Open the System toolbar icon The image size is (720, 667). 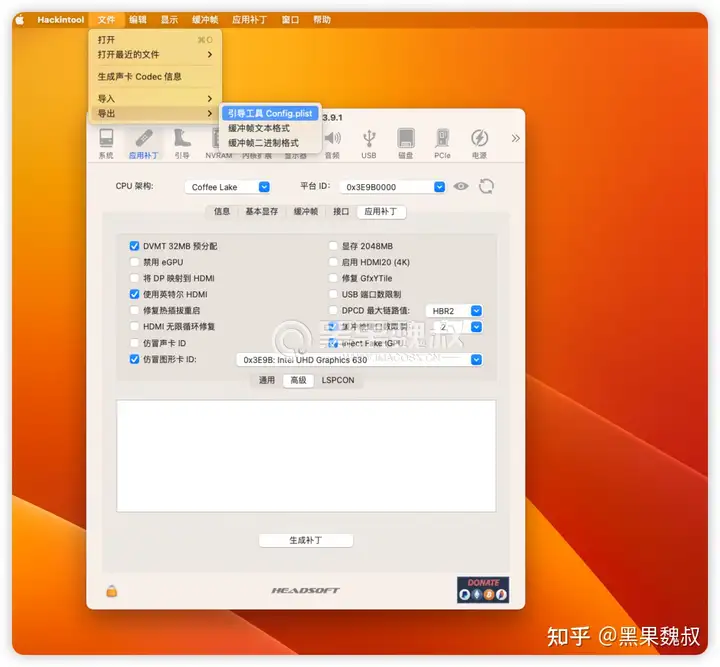click(x=106, y=143)
